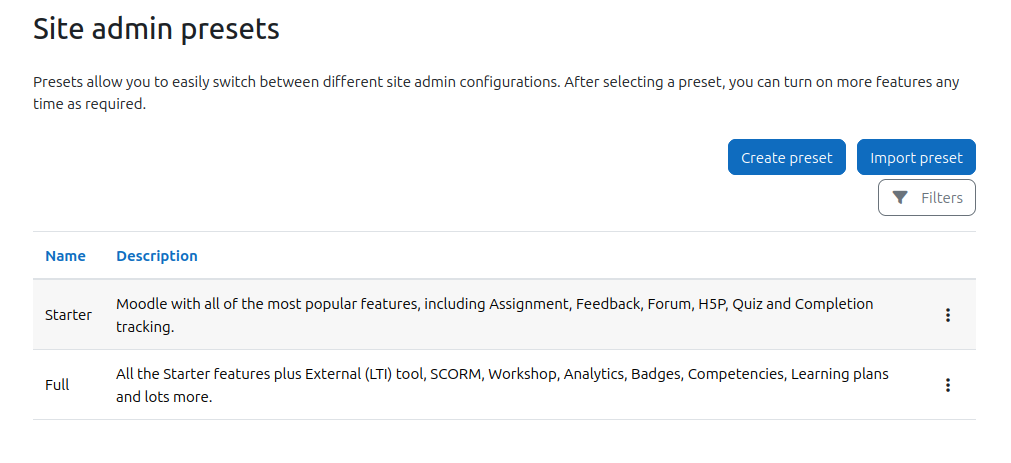Viewport: 1011px width, 463px height.
Task: Expand the Filters panel
Action: 927,197
